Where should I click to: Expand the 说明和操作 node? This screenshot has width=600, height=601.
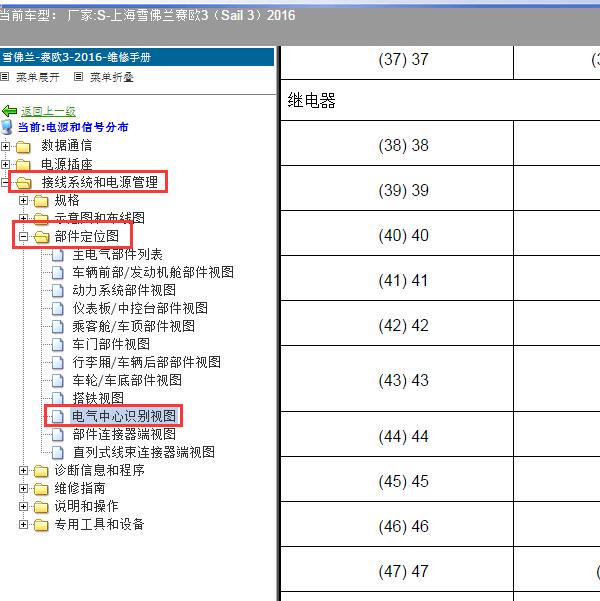click(x=23, y=506)
